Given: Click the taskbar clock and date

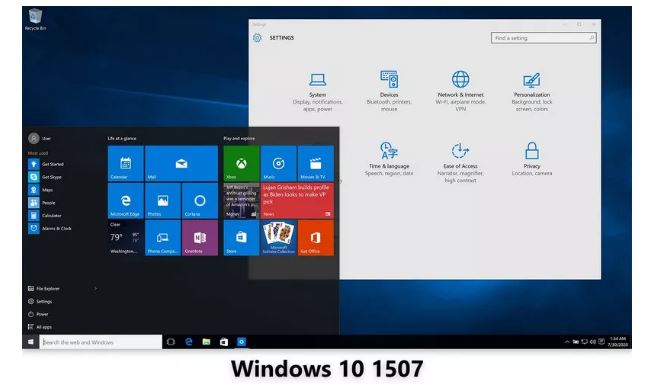Looking at the screenshot, I should [617, 342].
